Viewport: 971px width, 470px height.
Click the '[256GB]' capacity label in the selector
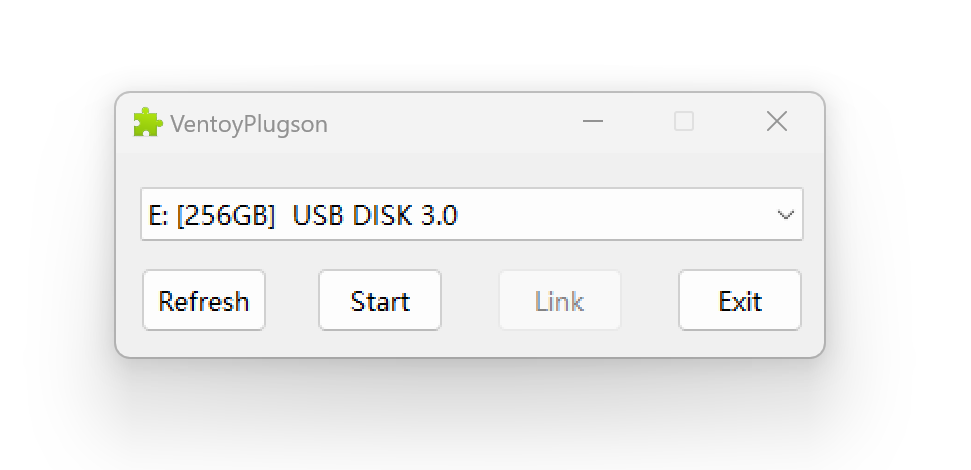tap(225, 215)
